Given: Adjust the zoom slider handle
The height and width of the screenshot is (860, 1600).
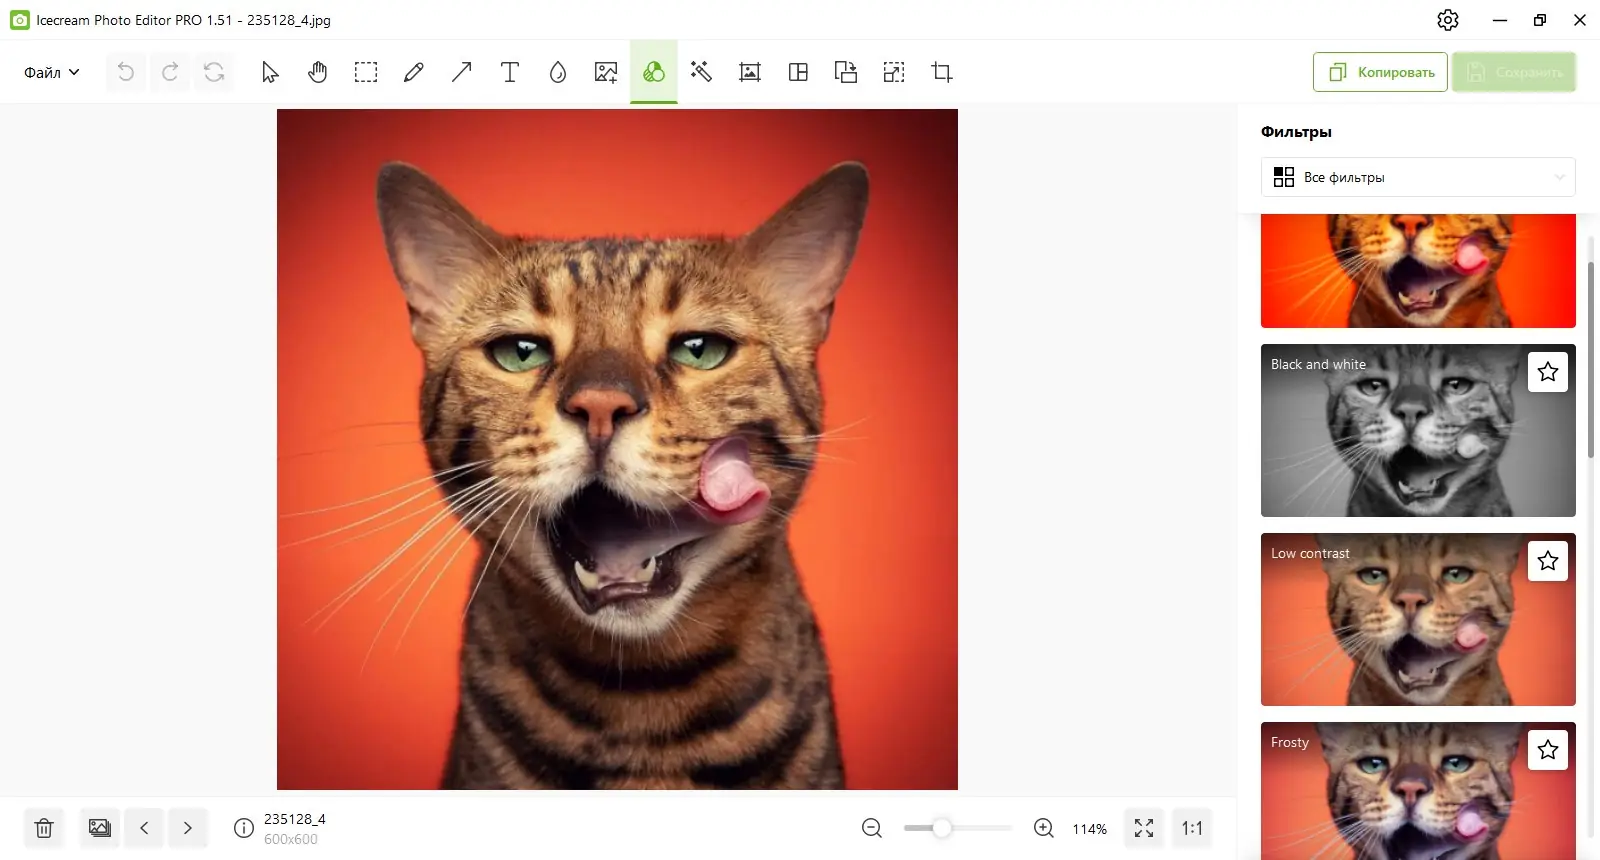Looking at the screenshot, I should coord(941,828).
